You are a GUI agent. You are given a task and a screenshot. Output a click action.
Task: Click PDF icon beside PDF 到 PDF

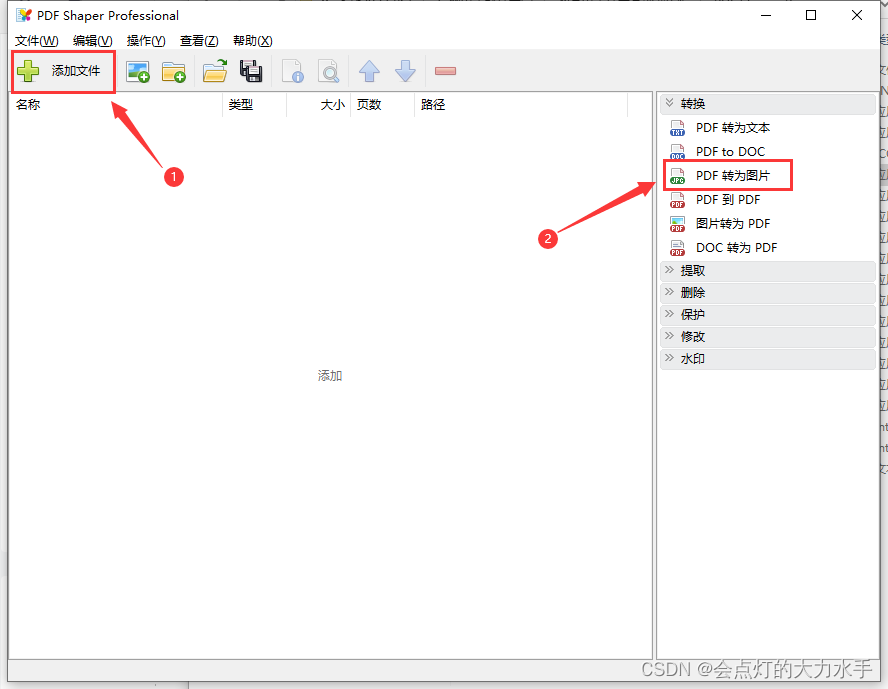point(677,200)
